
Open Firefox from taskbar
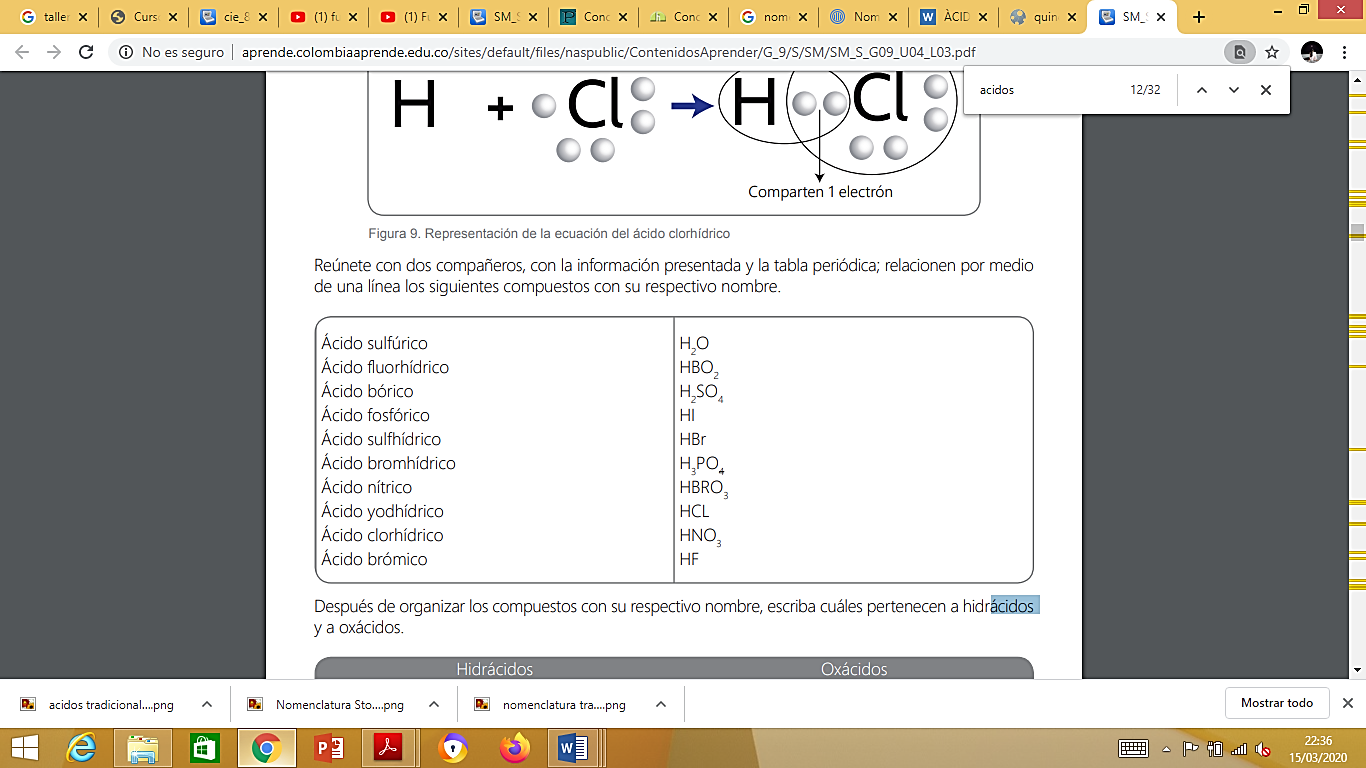coord(514,748)
